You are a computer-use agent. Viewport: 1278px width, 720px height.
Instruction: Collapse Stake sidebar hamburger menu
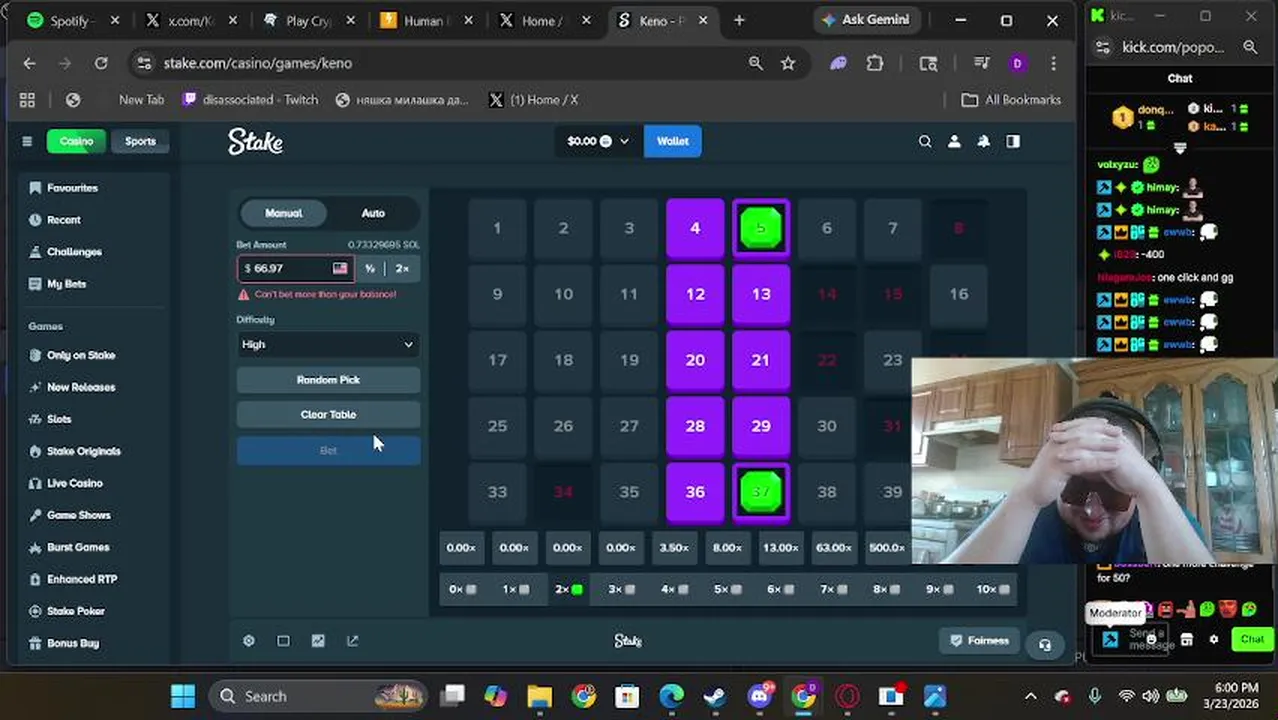[x=27, y=141]
